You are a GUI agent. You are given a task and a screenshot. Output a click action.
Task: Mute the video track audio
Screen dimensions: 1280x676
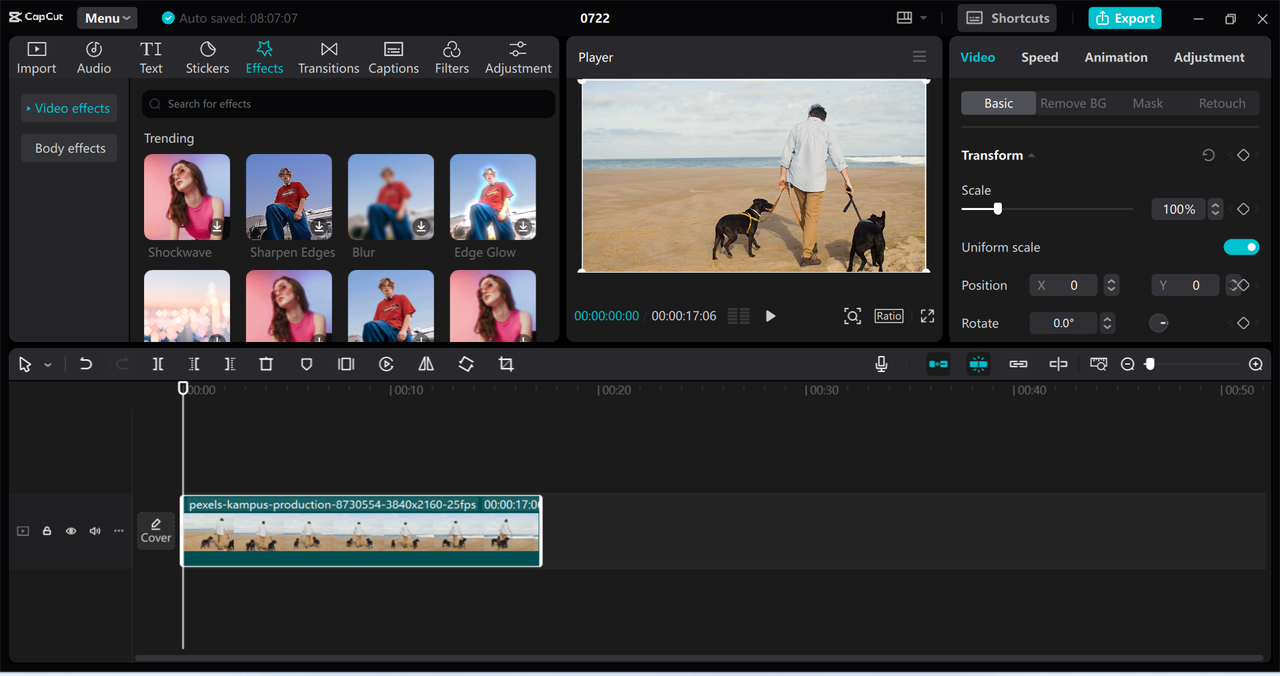tap(95, 531)
